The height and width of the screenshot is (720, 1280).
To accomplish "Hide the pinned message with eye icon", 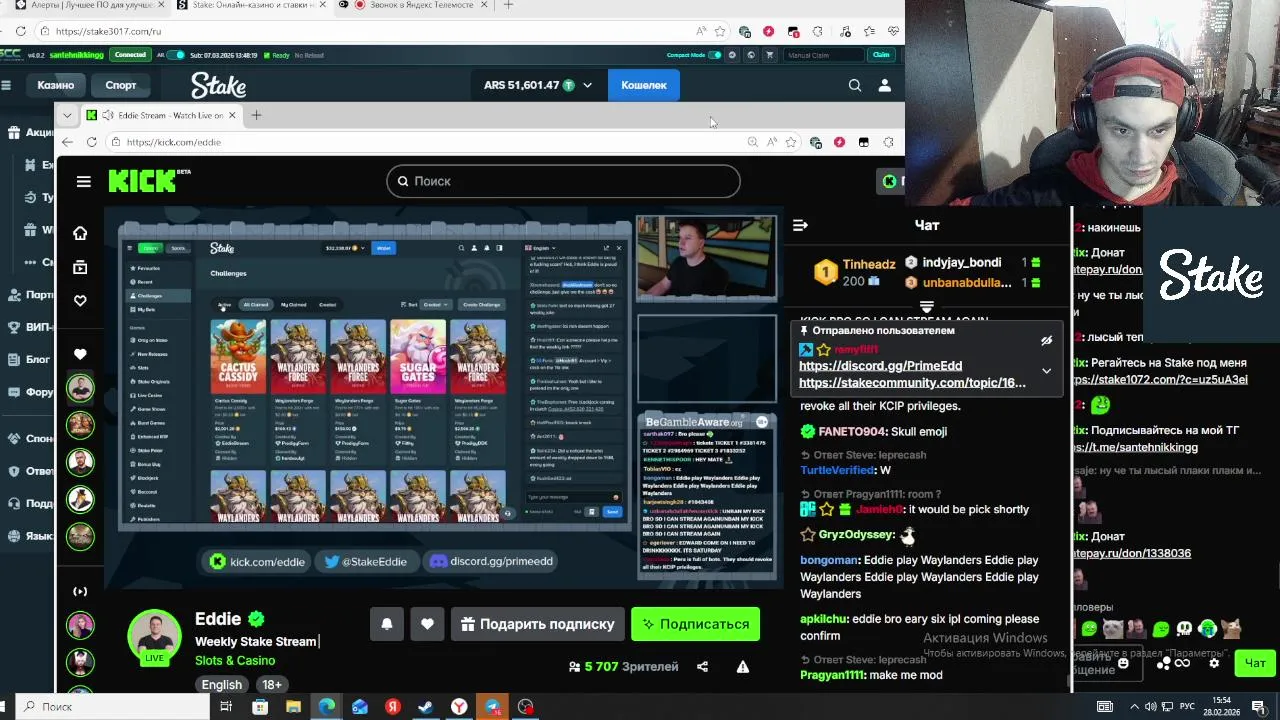I will tap(1046, 341).
